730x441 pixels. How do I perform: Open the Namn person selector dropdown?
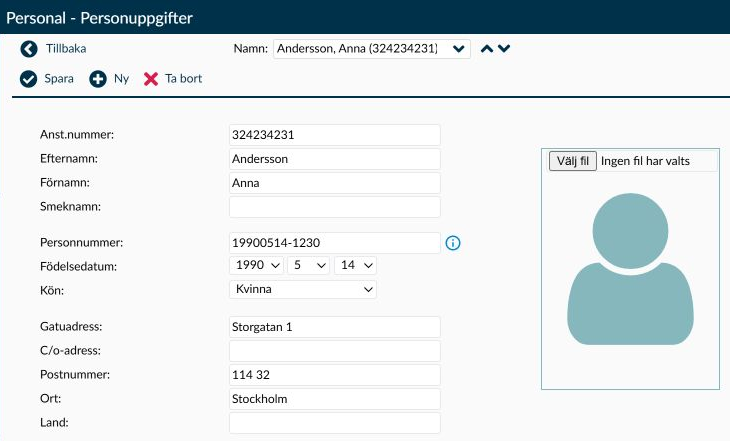click(372, 49)
